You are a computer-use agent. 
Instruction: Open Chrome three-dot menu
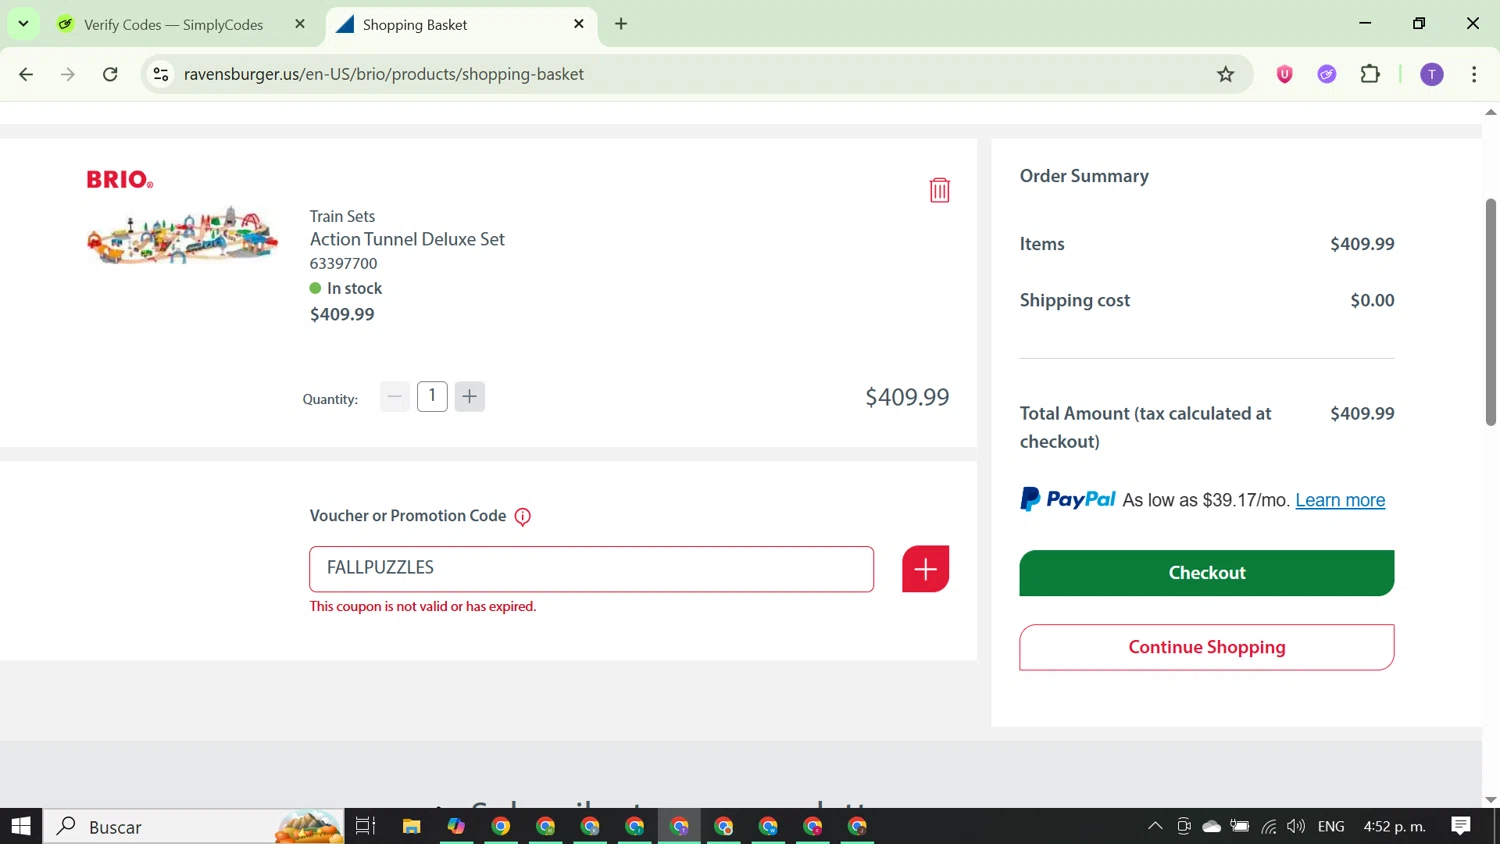[x=1474, y=74]
